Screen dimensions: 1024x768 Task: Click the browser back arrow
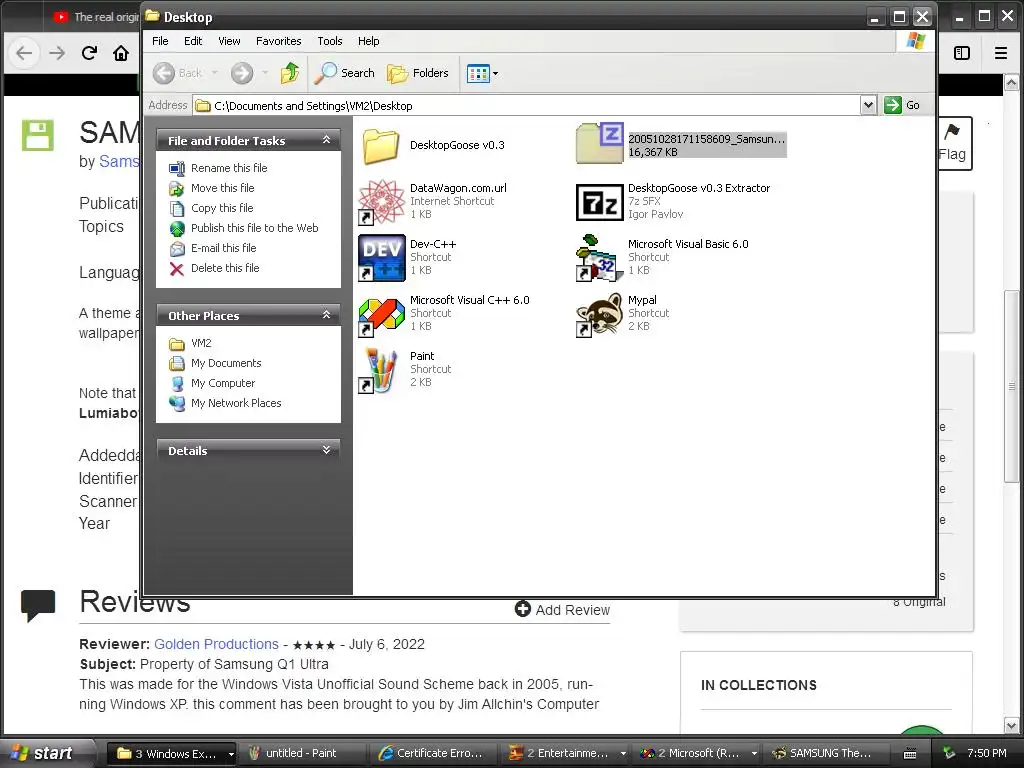[24, 53]
